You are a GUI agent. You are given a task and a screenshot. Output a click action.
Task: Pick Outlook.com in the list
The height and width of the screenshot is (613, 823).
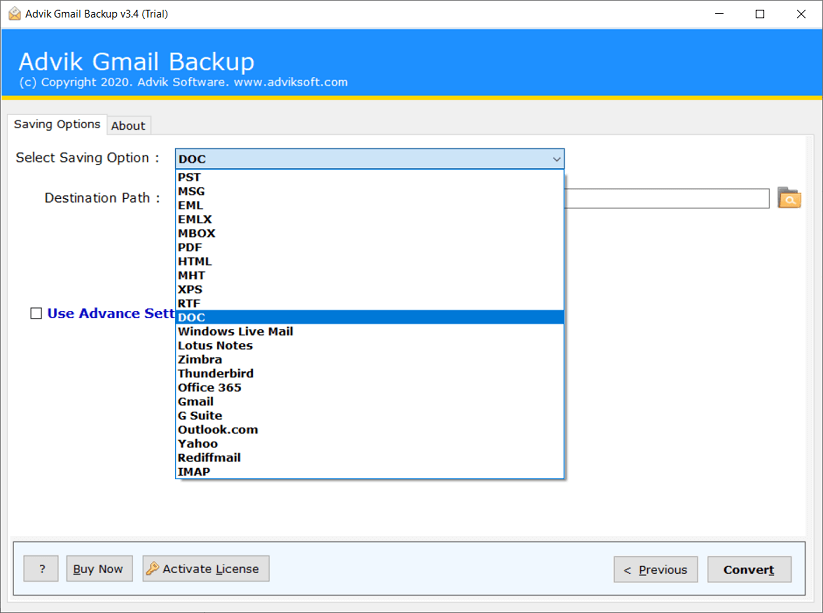coord(370,429)
